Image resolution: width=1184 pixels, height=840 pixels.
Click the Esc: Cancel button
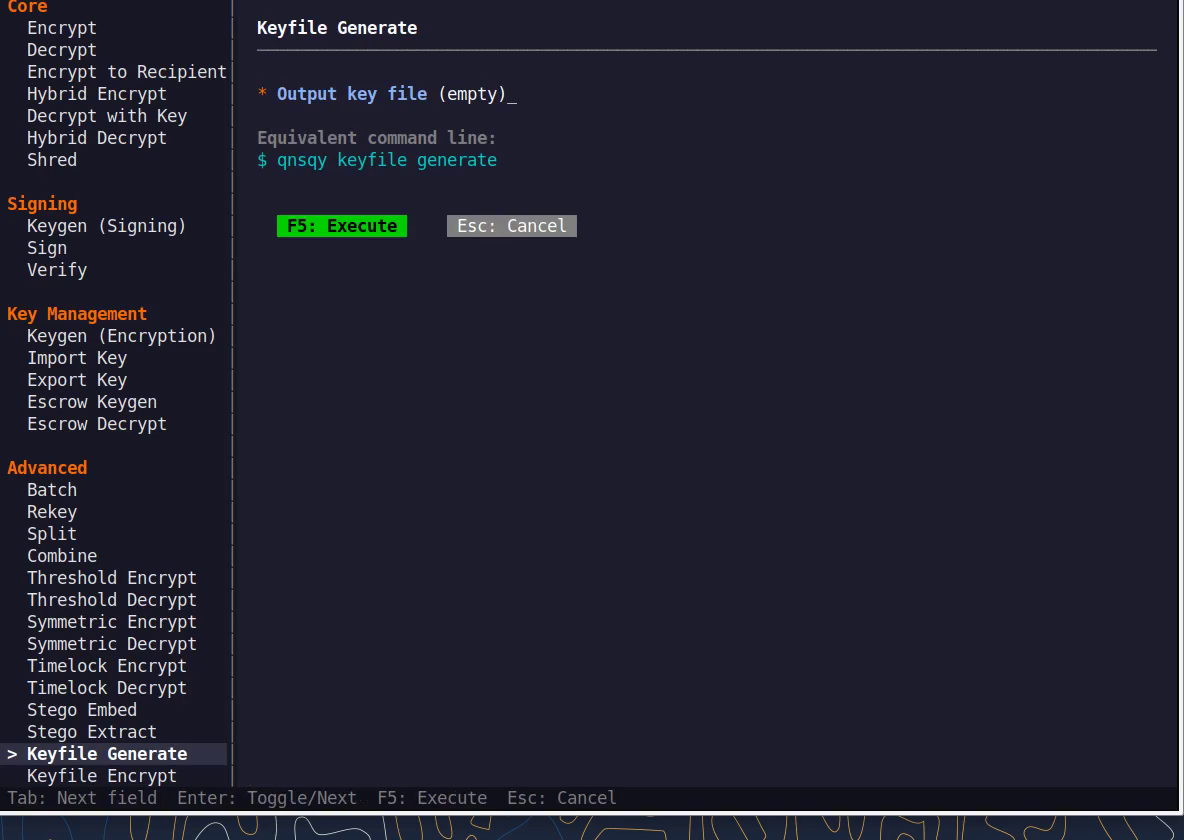(x=512, y=226)
